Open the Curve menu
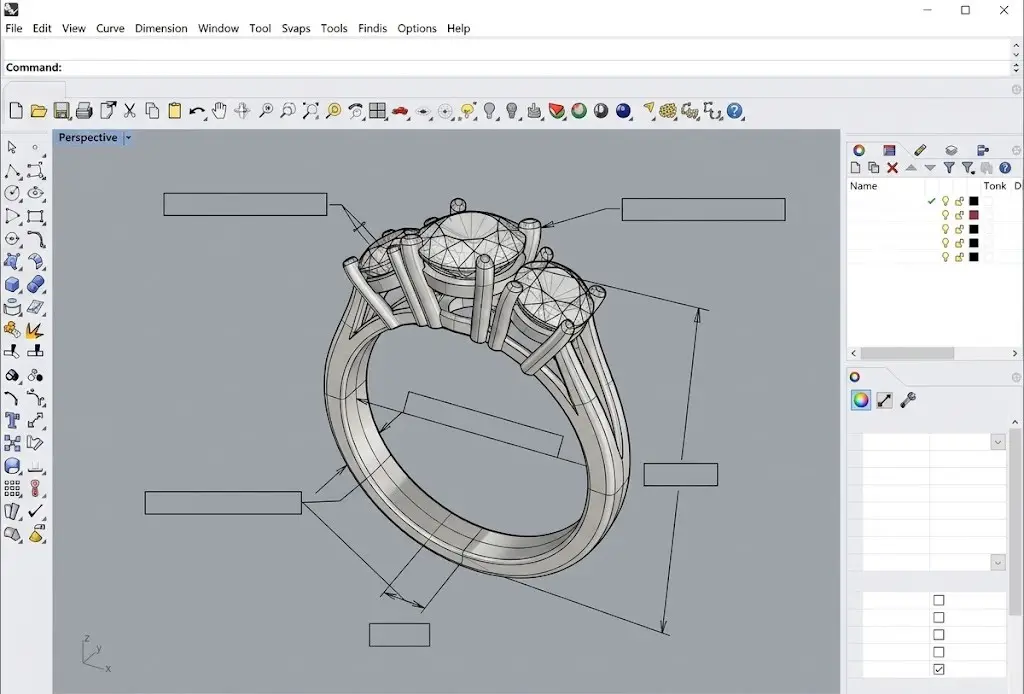 (110, 28)
